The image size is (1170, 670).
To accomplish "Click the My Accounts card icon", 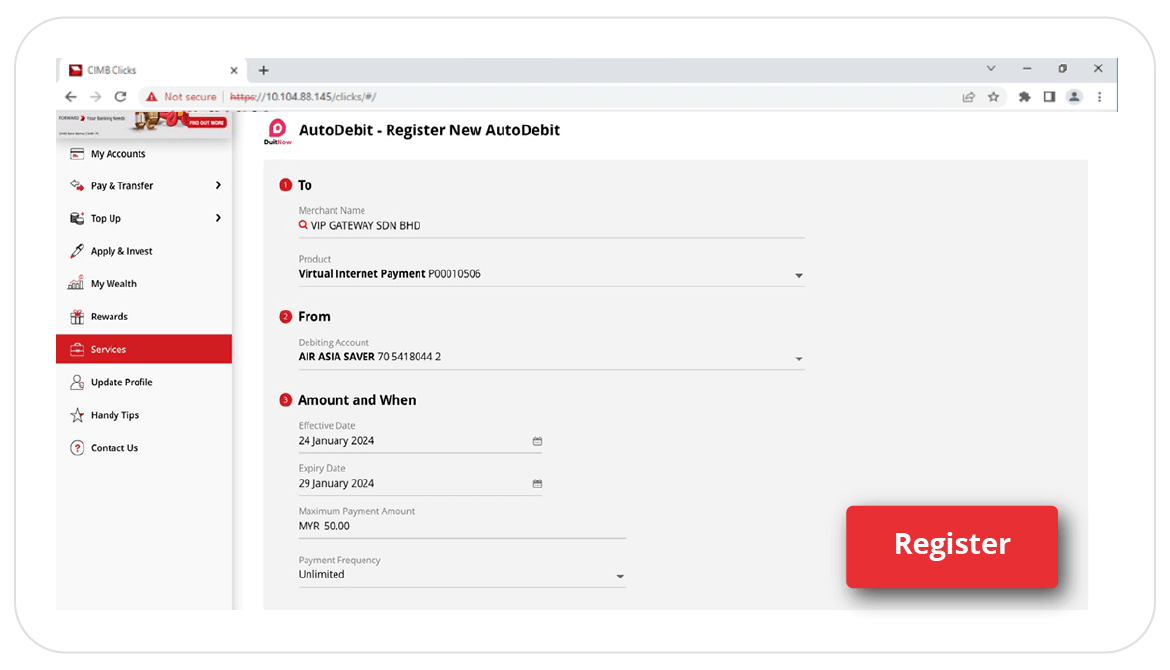I will 76,154.
